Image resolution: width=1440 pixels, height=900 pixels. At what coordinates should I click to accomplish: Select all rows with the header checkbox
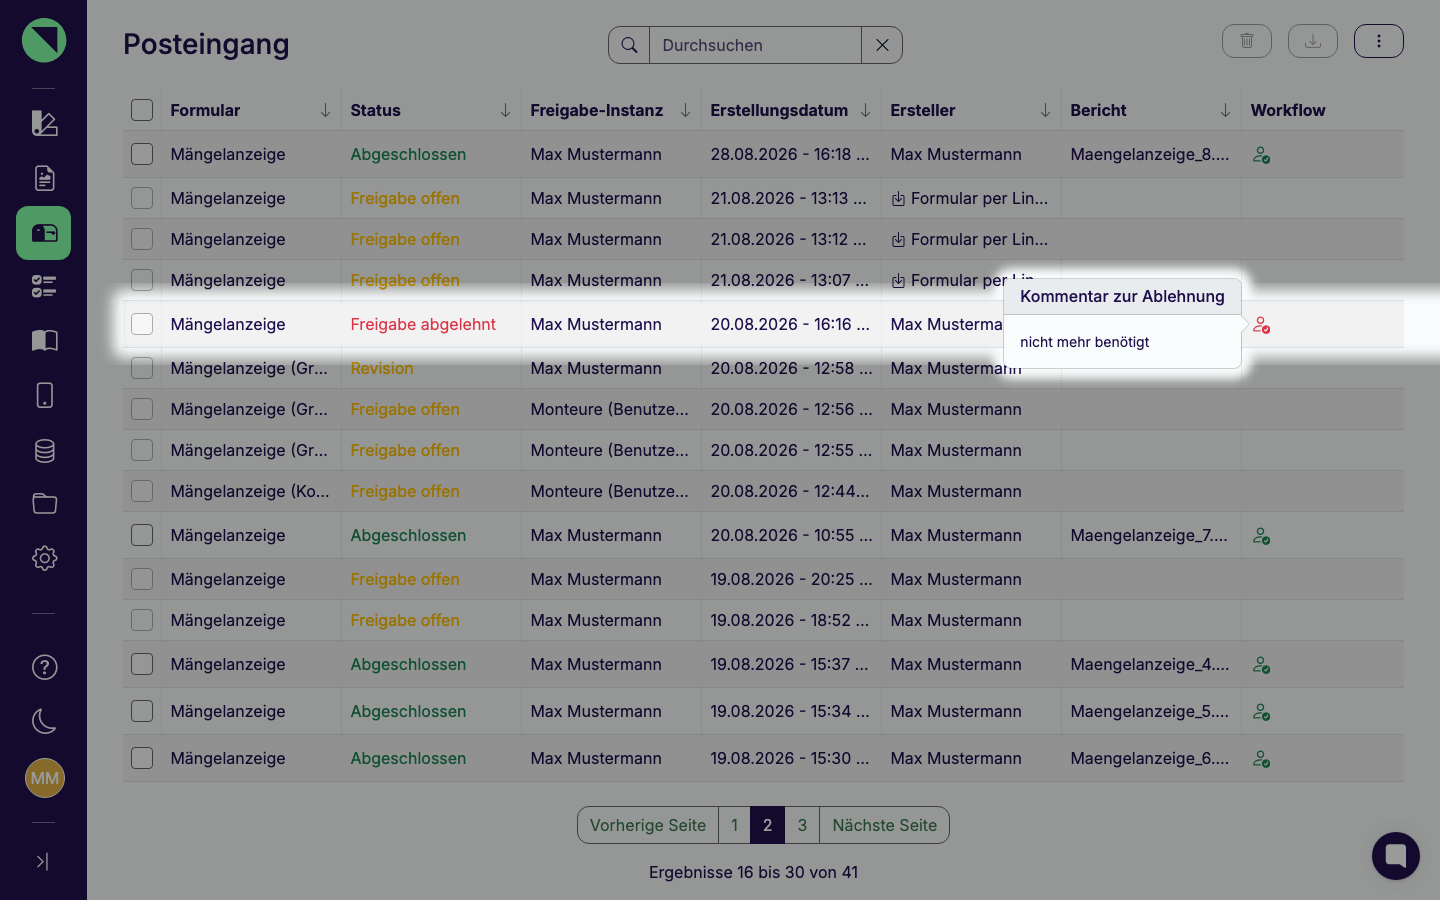tap(142, 110)
